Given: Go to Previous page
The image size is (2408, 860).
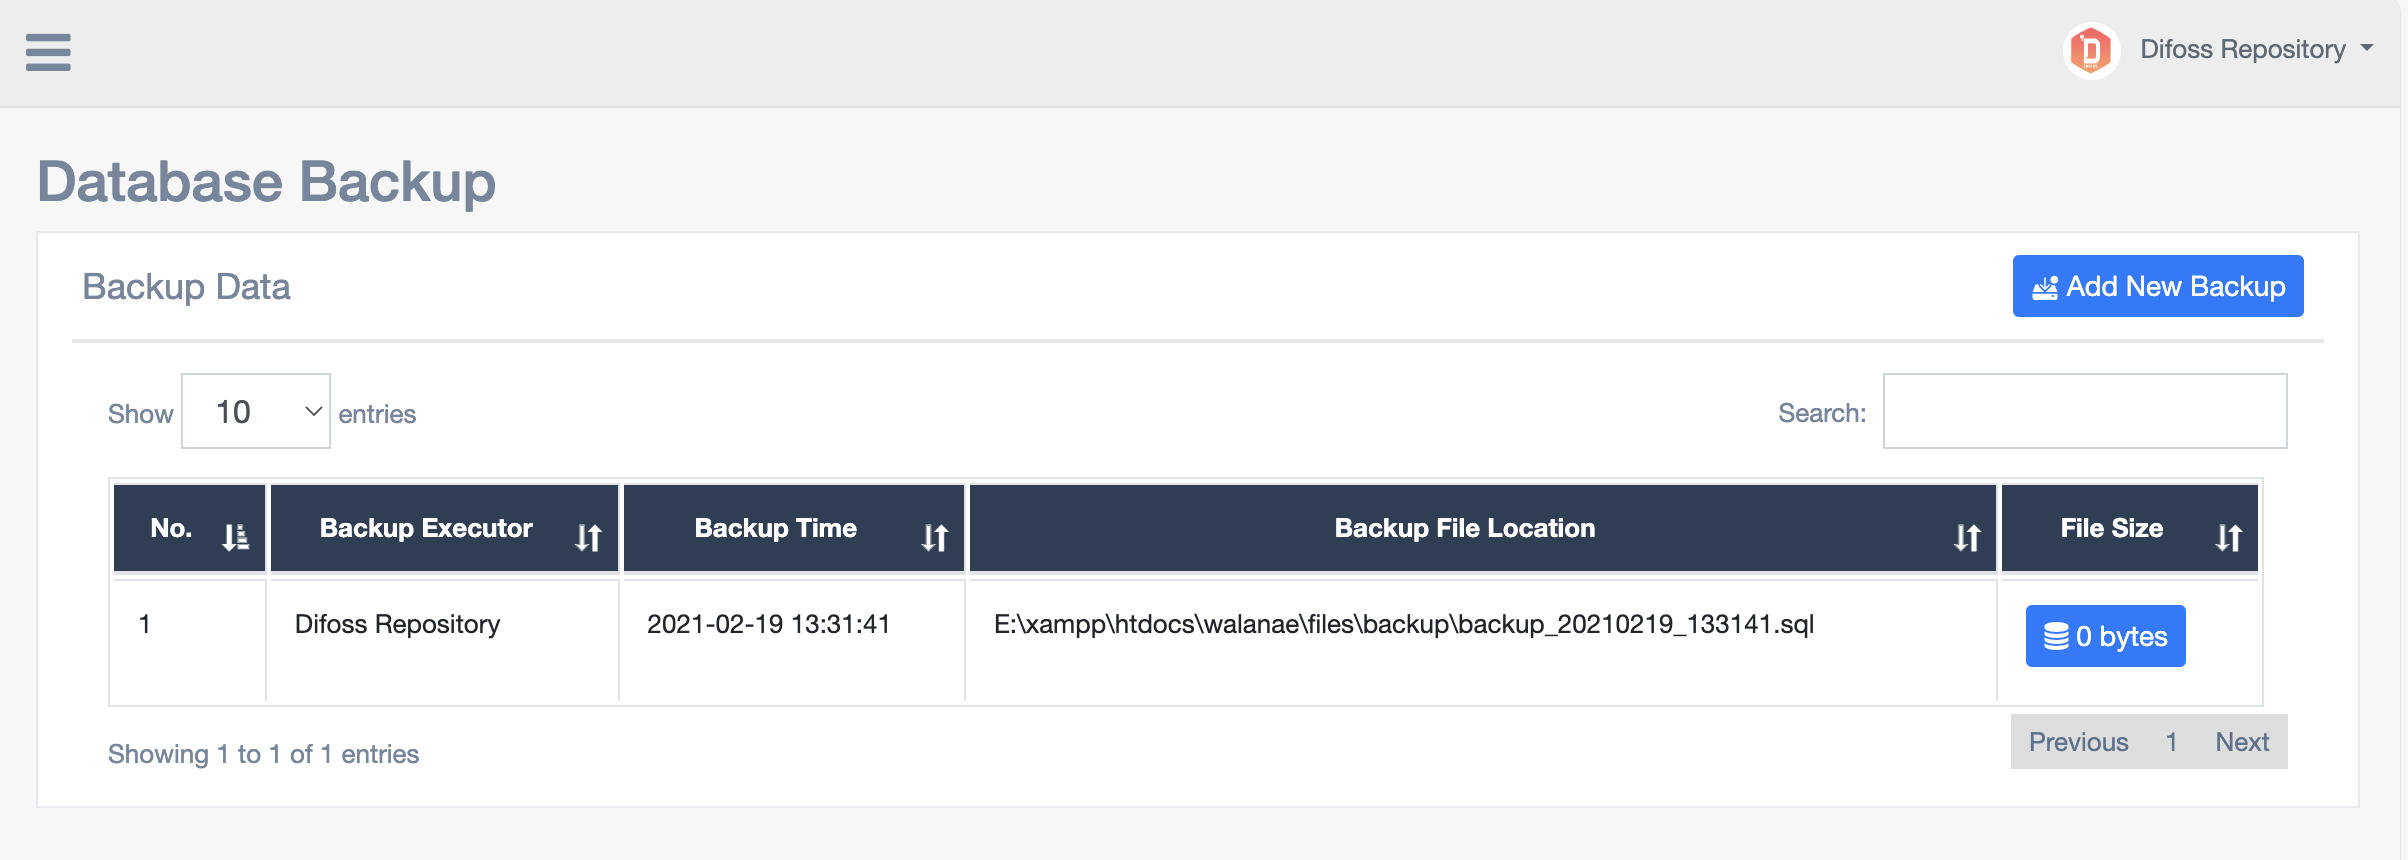Looking at the screenshot, I should click(2078, 742).
